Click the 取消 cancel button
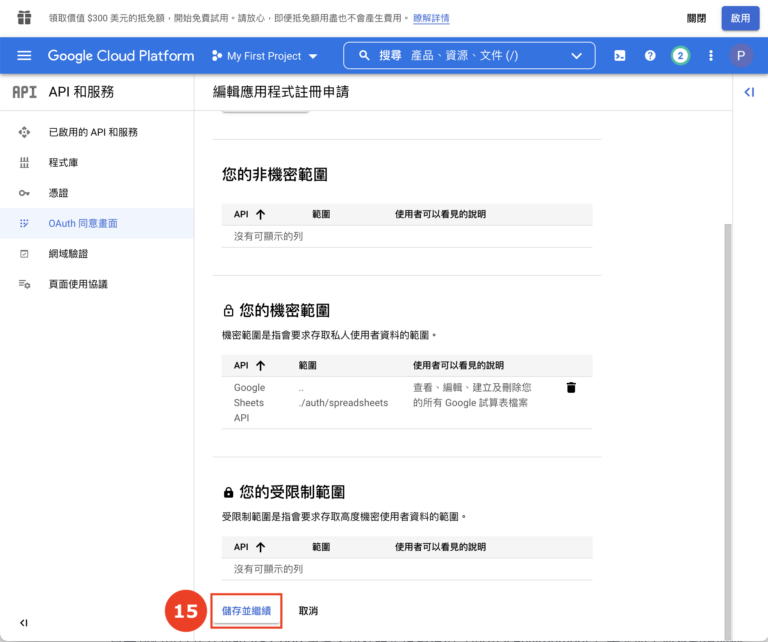 coord(308,610)
